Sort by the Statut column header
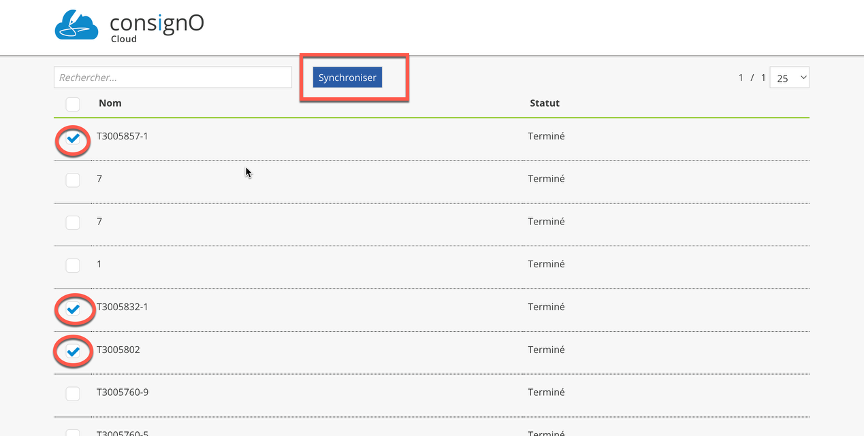 click(x=544, y=103)
